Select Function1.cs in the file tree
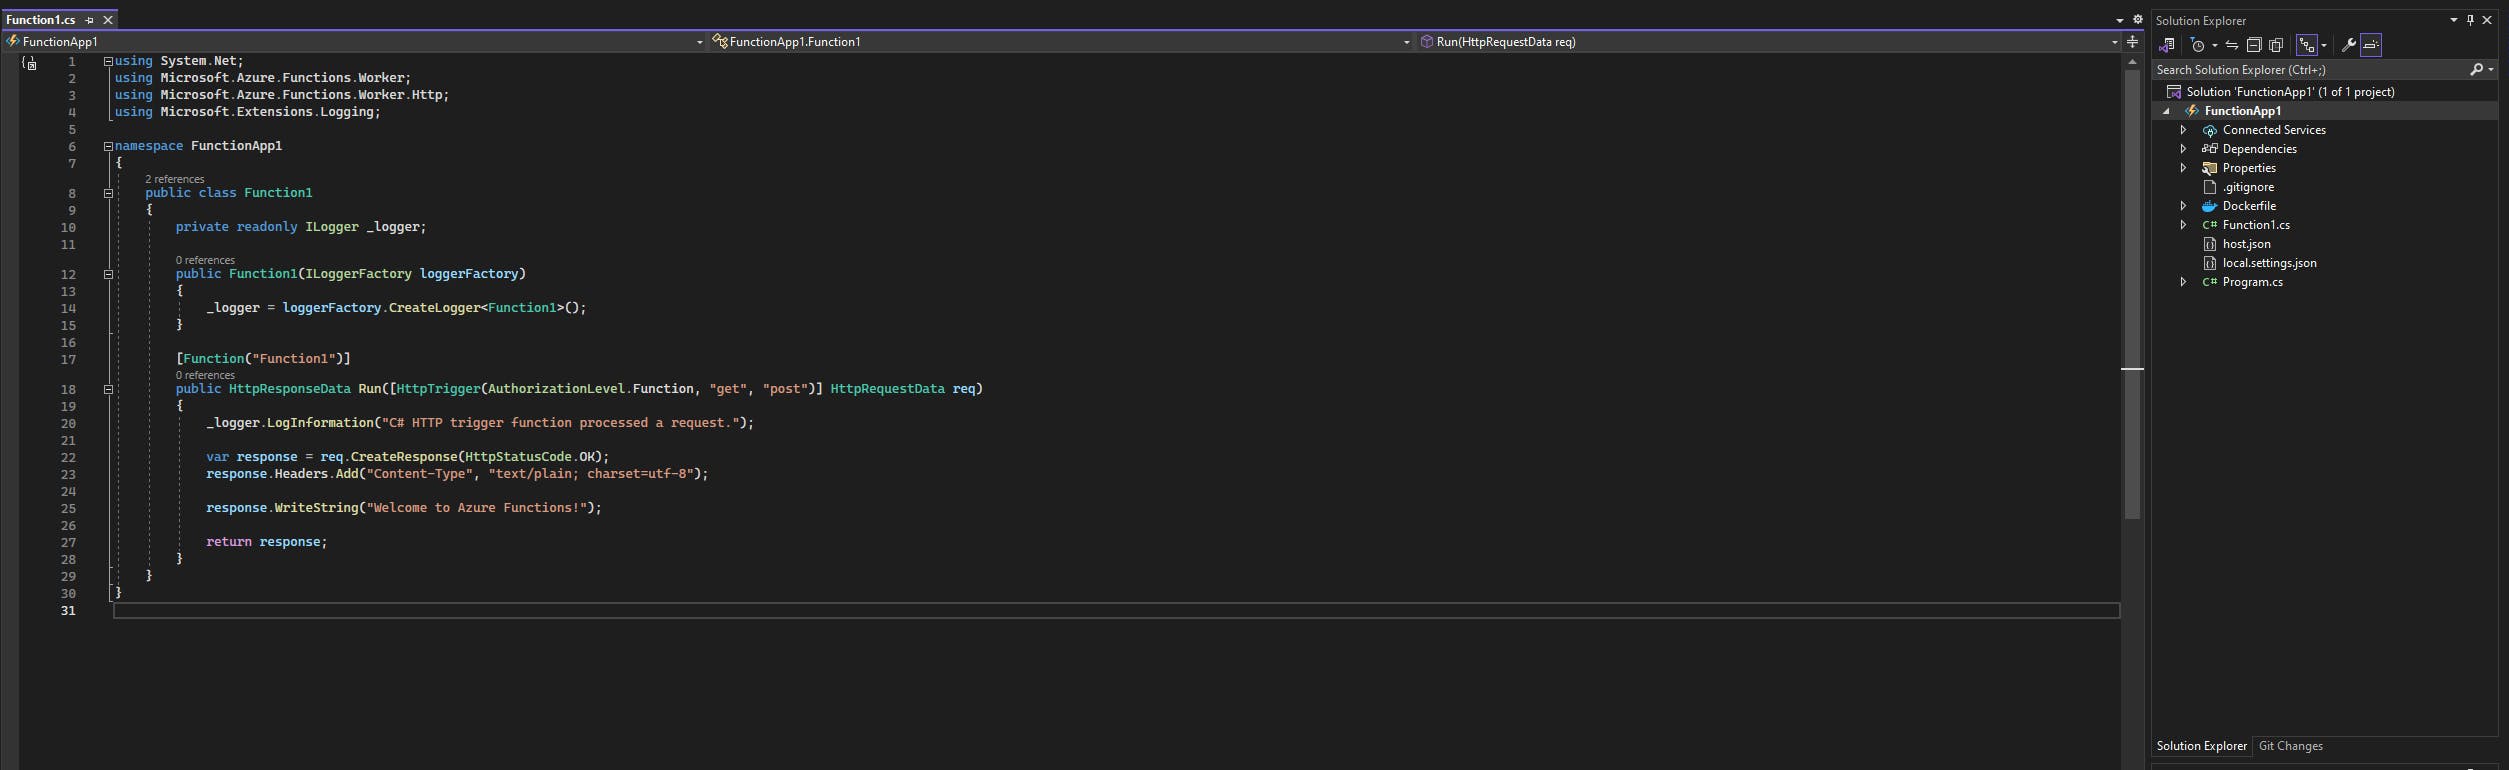This screenshot has width=2509, height=770. pyautogui.click(x=2256, y=225)
